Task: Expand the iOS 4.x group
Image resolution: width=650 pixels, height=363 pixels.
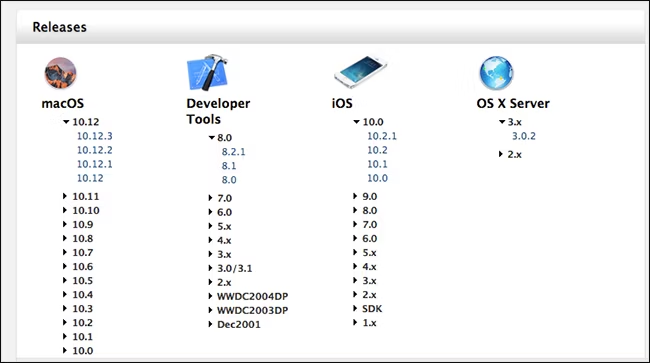Action: [355, 266]
